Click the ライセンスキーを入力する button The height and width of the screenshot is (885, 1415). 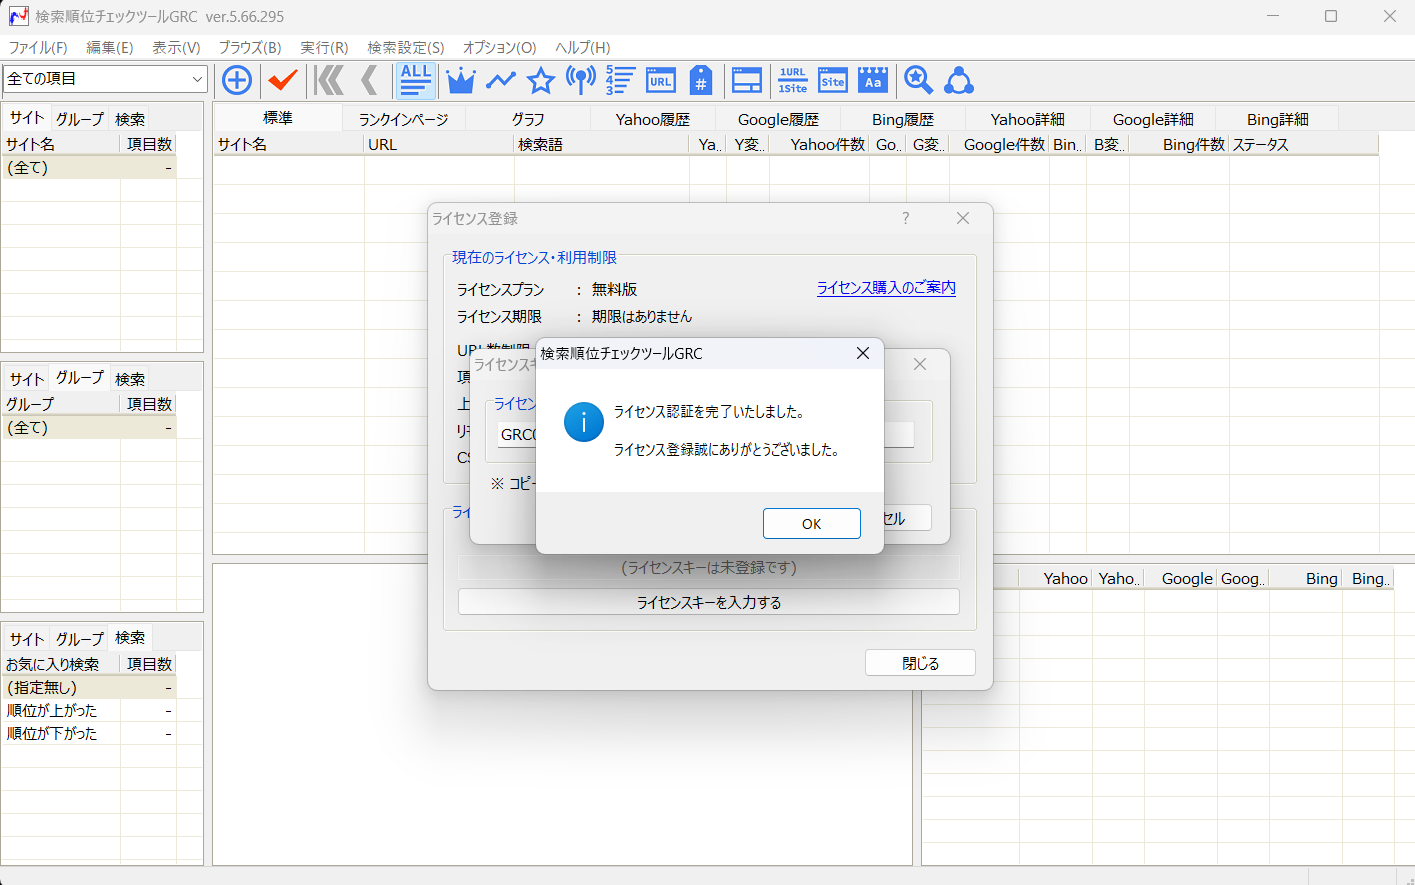coord(709,602)
